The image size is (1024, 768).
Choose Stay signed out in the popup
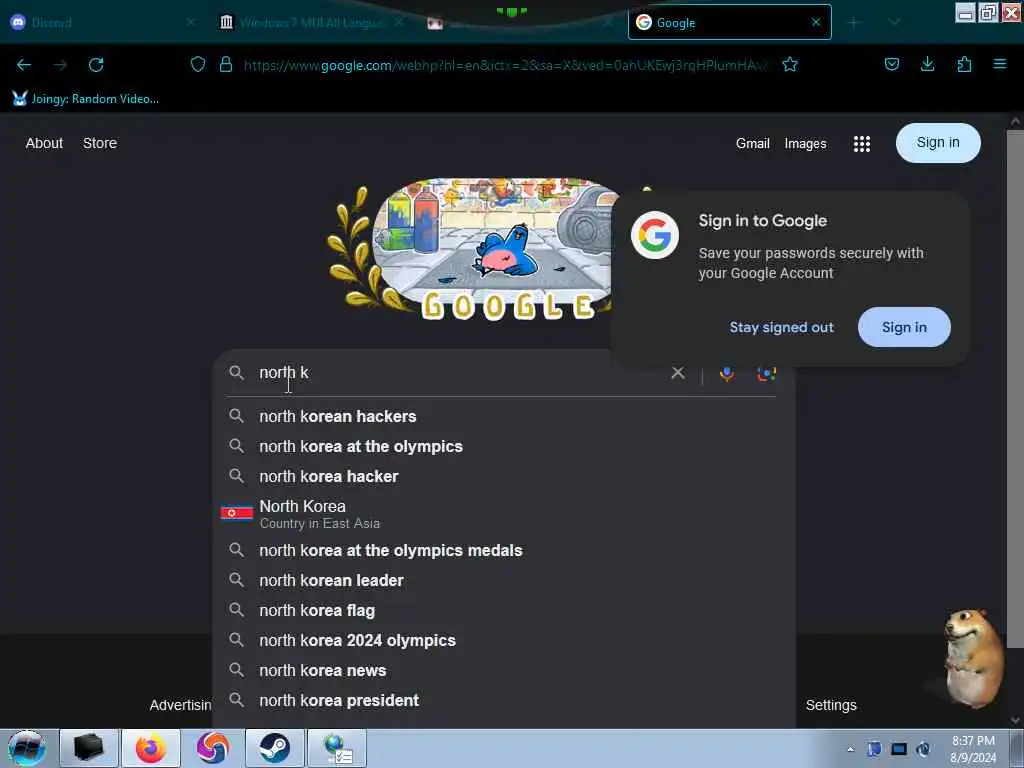[781, 327]
